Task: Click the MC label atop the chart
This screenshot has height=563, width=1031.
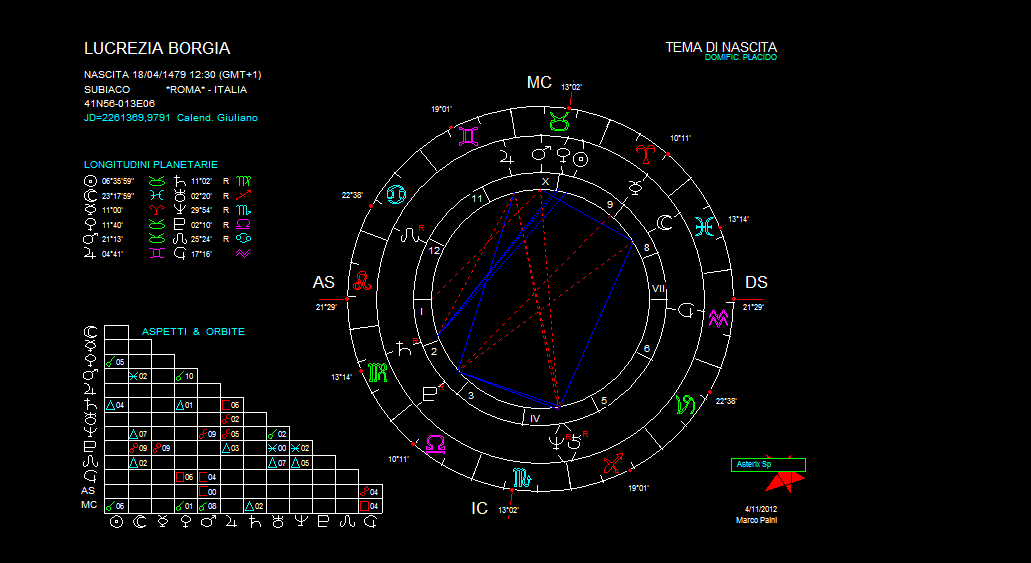Action: coord(539,82)
